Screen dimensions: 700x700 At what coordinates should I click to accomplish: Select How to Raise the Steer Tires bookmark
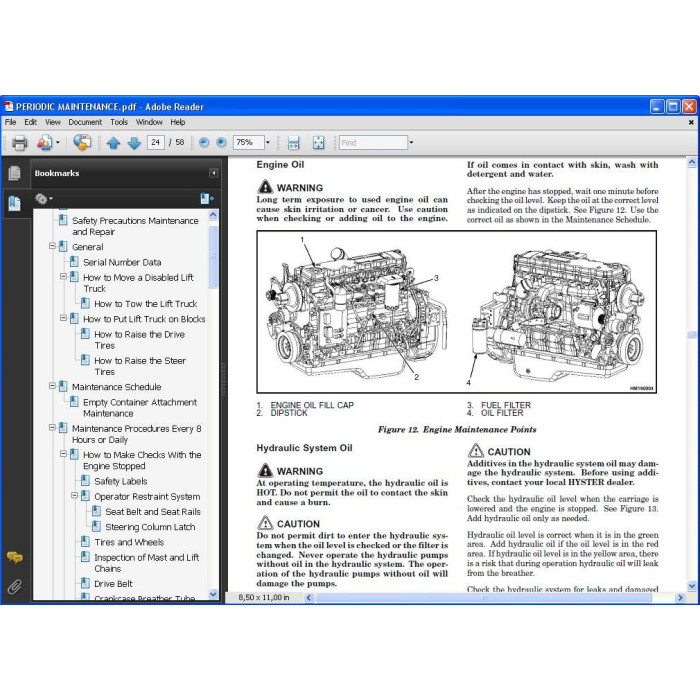(140, 366)
